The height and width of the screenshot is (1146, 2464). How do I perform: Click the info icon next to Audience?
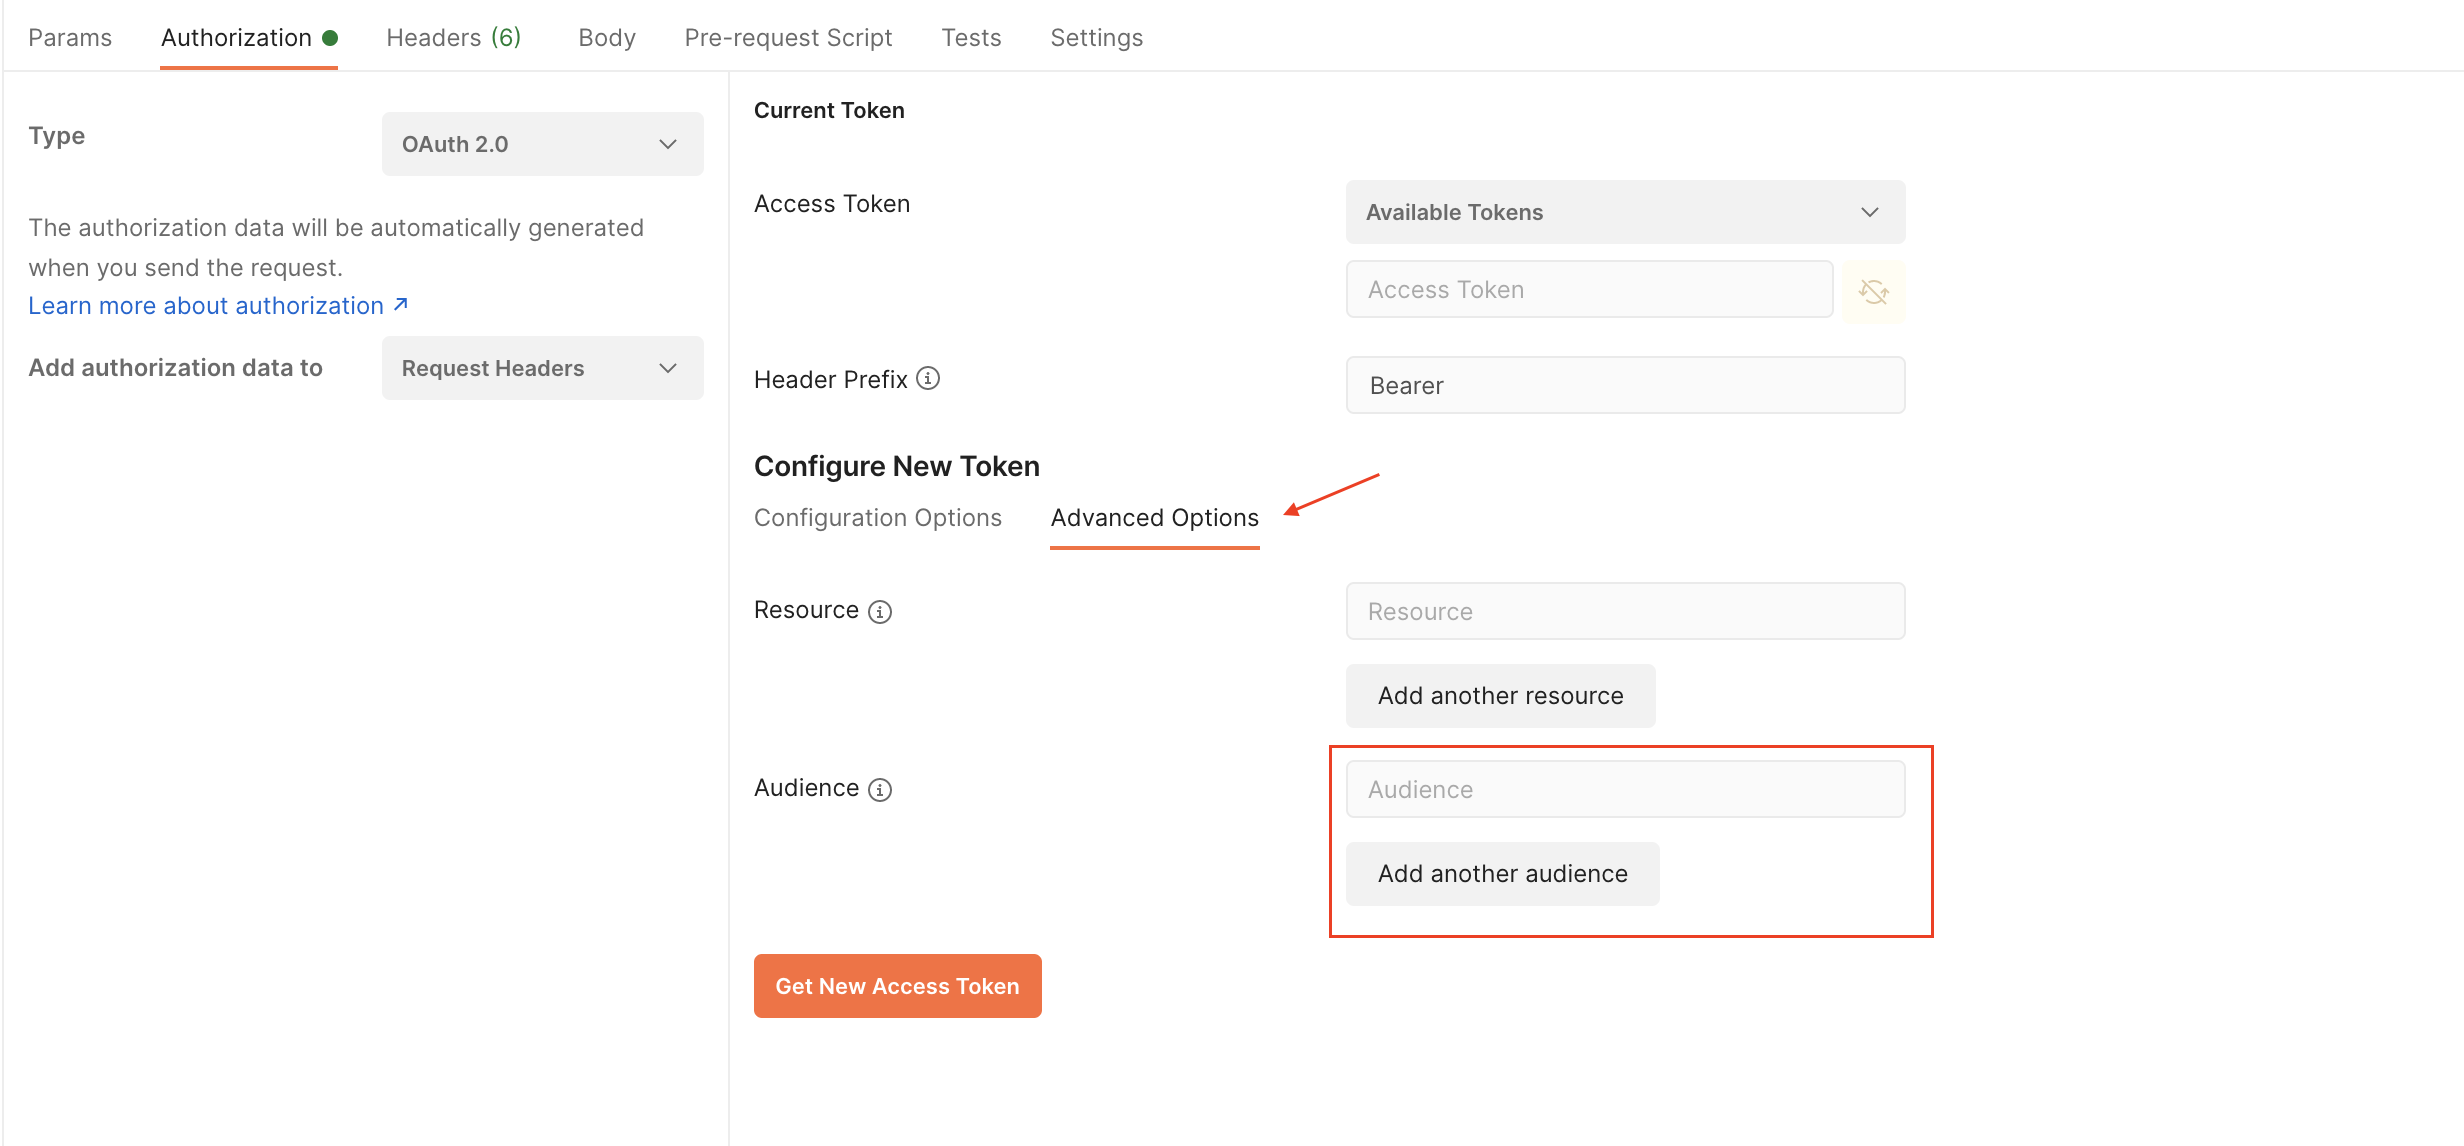[x=878, y=789]
